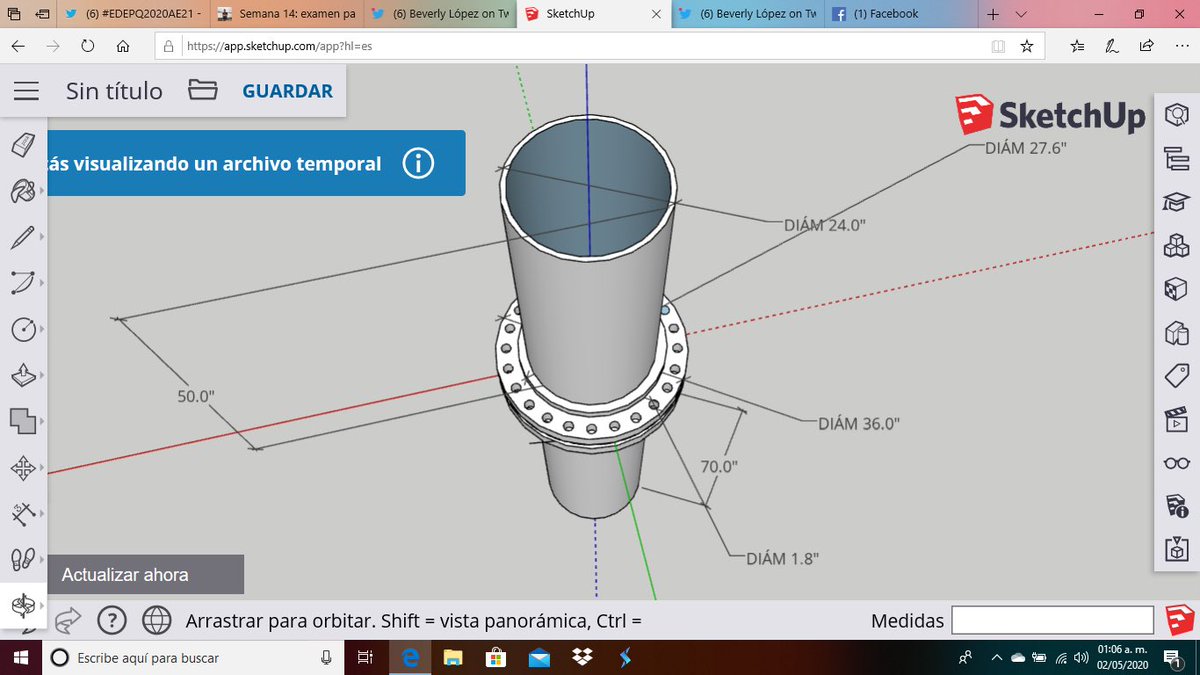Expand the Push/Pull tool flyout arrow
This screenshot has width=1200, height=675.
pos(42,375)
